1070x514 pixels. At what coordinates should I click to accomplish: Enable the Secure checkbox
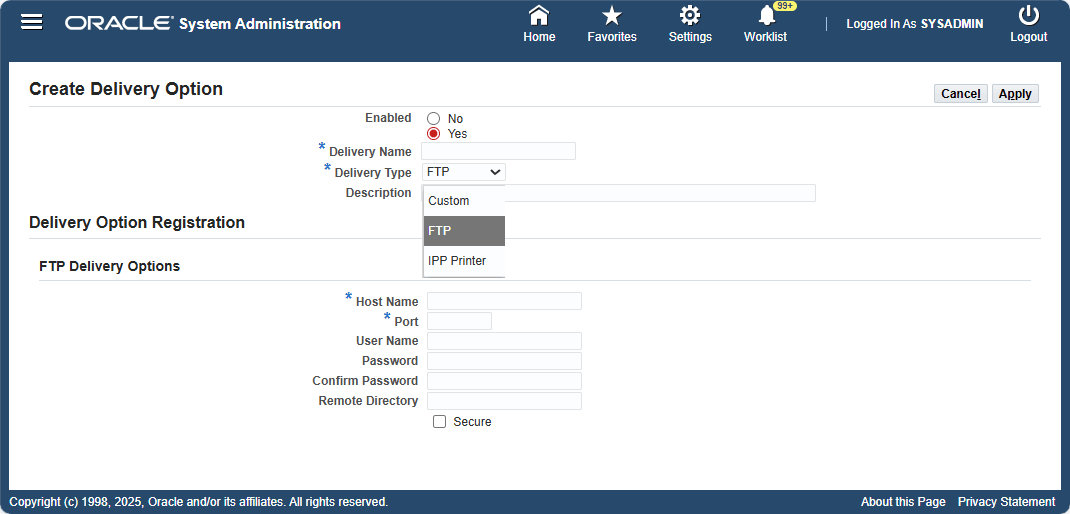coord(439,422)
